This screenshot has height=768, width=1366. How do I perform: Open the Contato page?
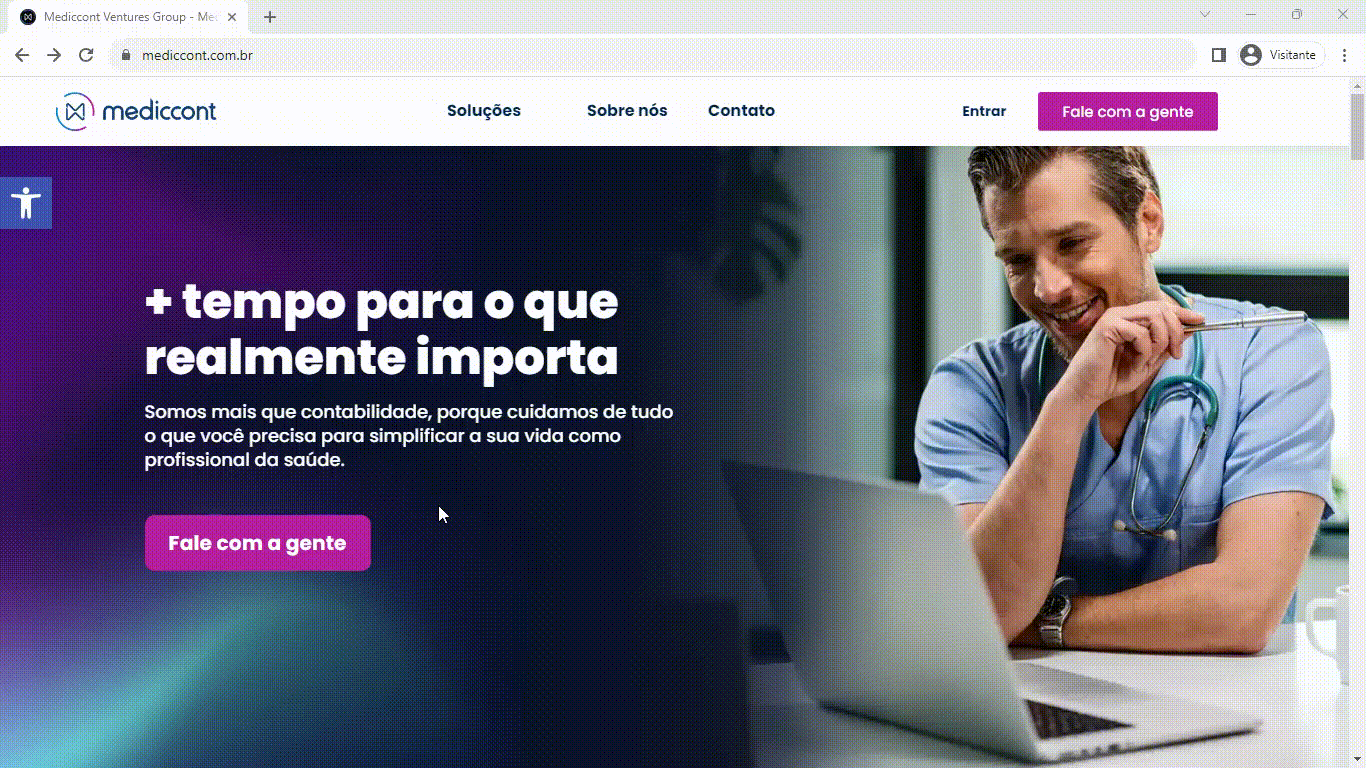(741, 111)
